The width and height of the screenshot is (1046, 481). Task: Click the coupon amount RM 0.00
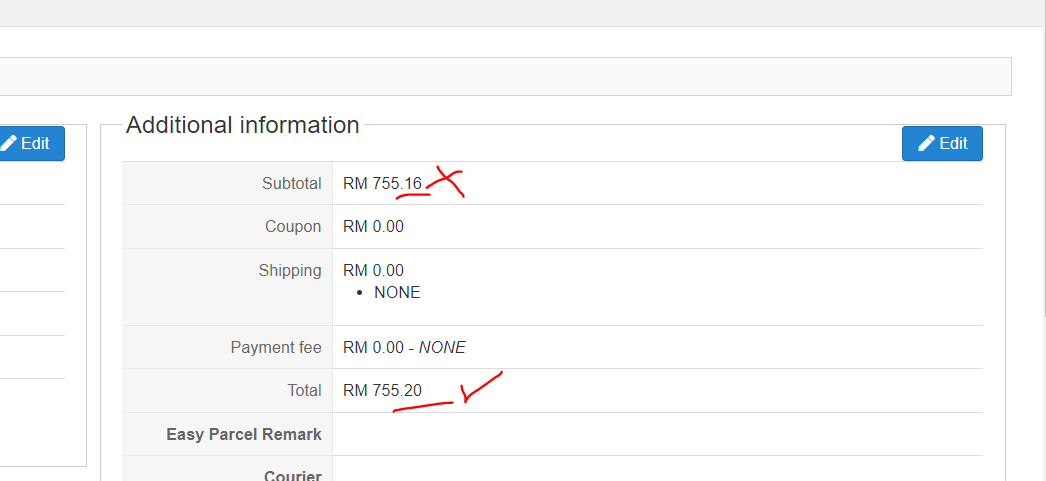click(x=373, y=227)
